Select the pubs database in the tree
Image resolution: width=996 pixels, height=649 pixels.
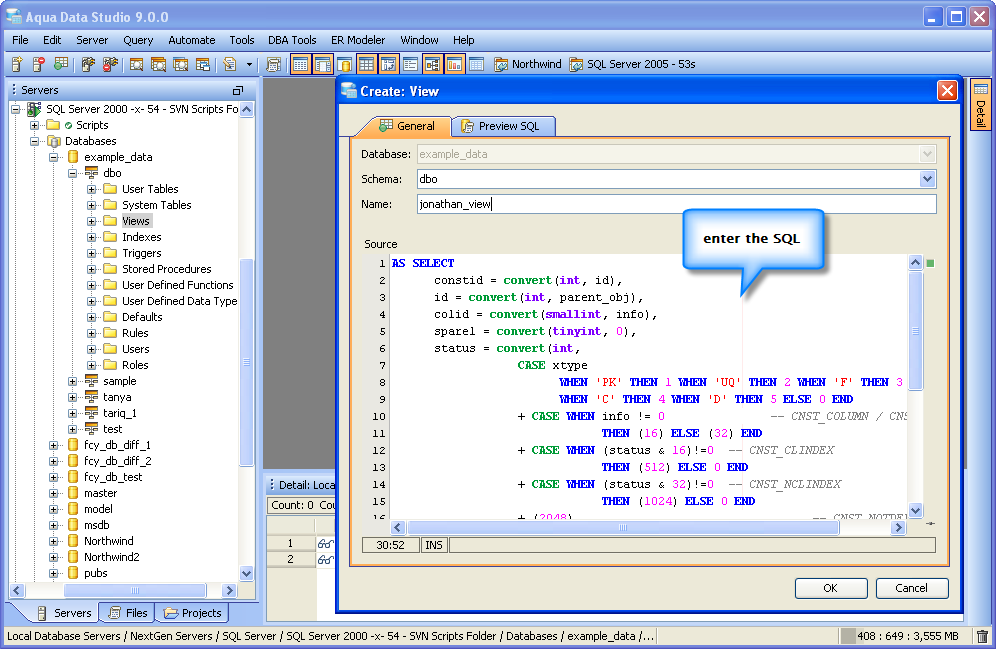coord(95,573)
